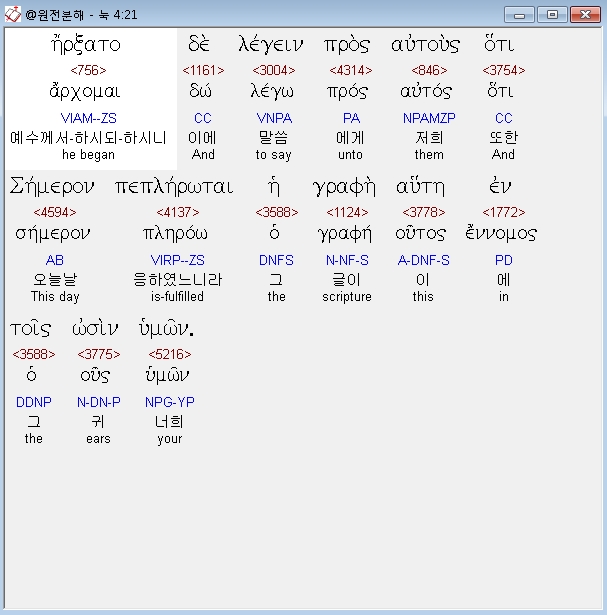Viewport: 607px width, 615px height.
Task: Click Strong's number <1124>
Action: [347, 212]
